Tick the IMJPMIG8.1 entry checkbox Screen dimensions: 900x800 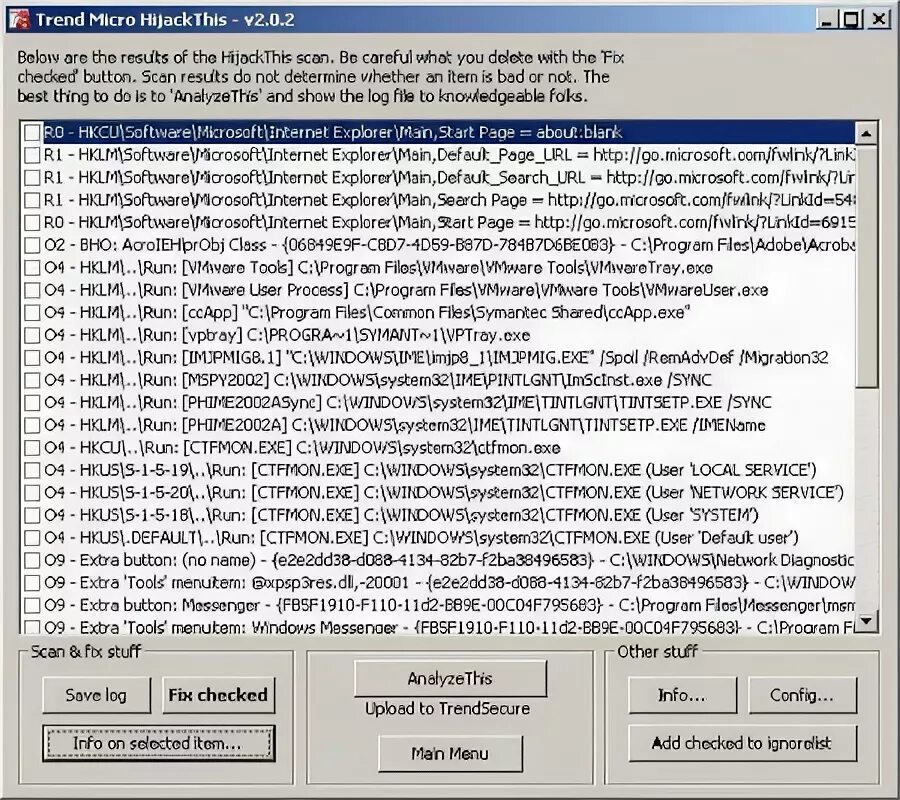[x=32, y=358]
